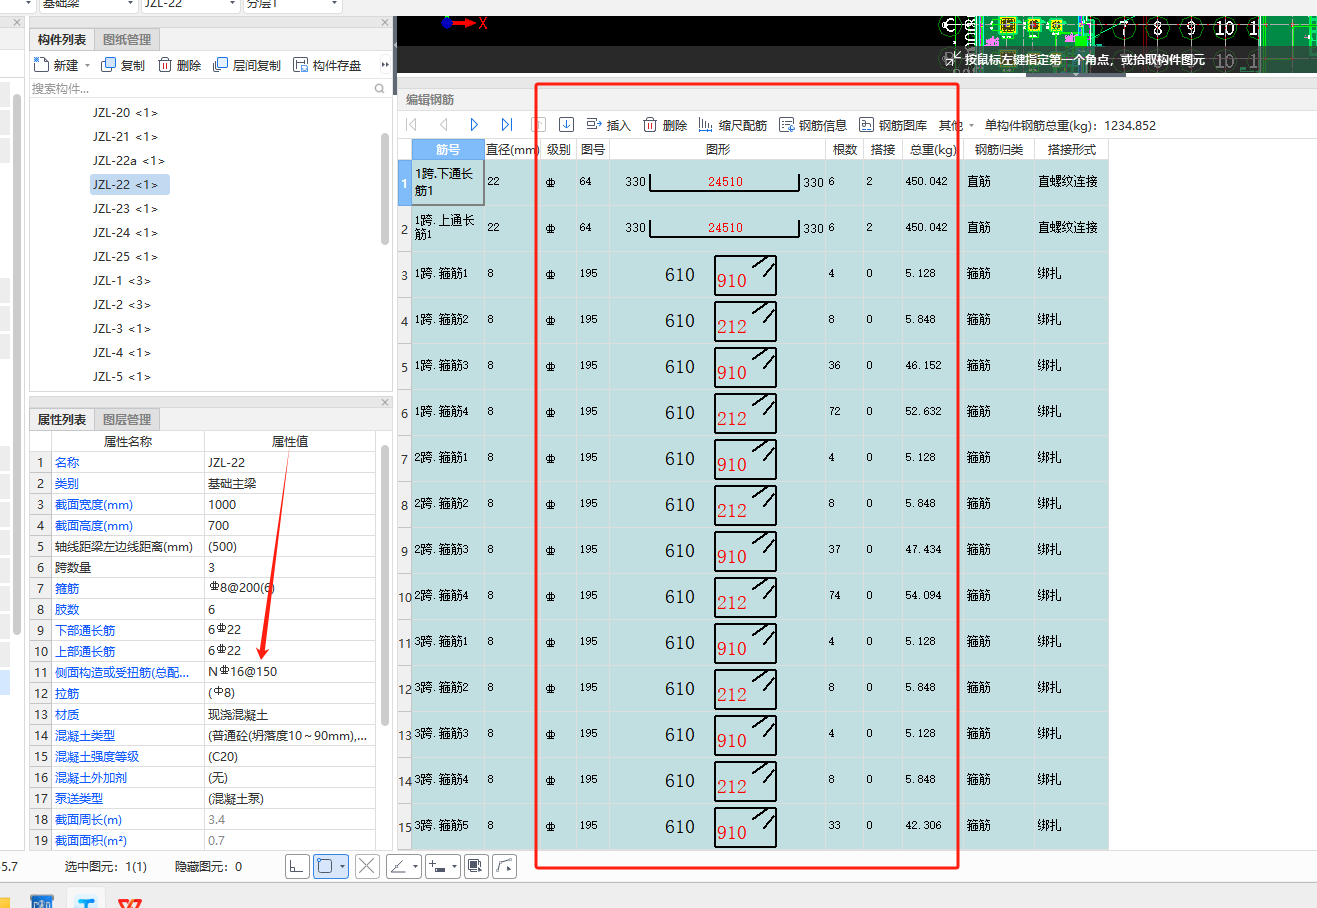Select JZL-20 in component list
This screenshot has width=1317, height=908.
[125, 113]
